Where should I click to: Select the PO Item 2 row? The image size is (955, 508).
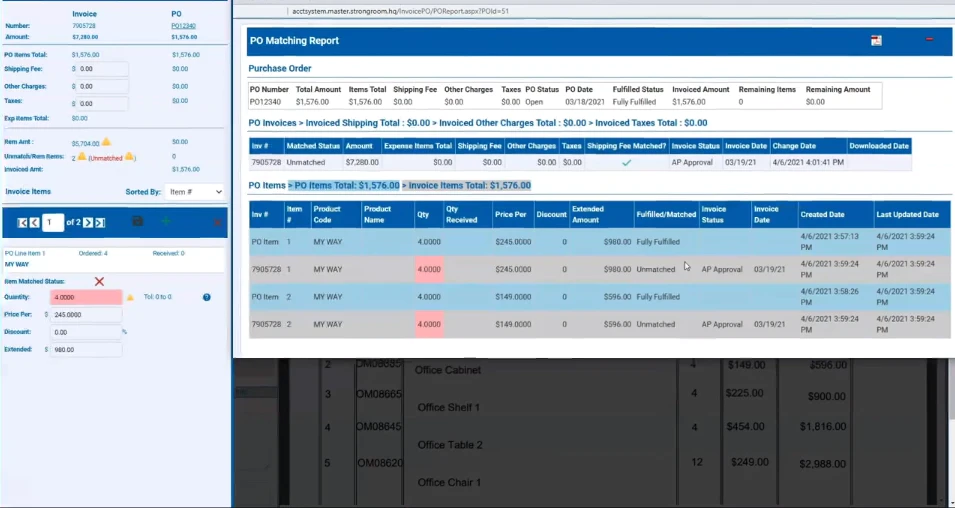(x=599, y=297)
